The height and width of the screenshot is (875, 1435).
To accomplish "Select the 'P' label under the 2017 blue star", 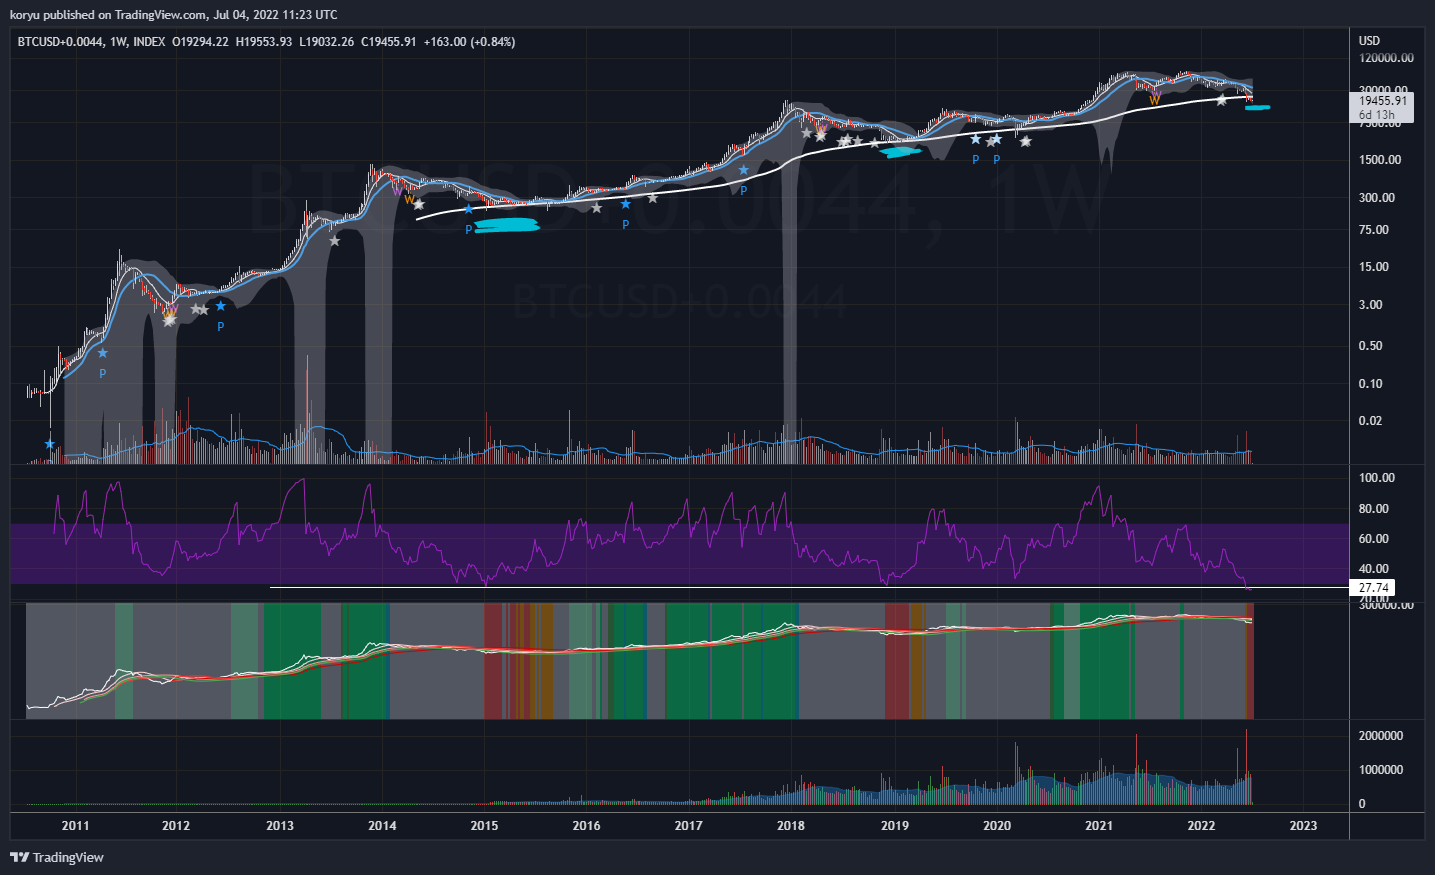I will [x=743, y=191].
